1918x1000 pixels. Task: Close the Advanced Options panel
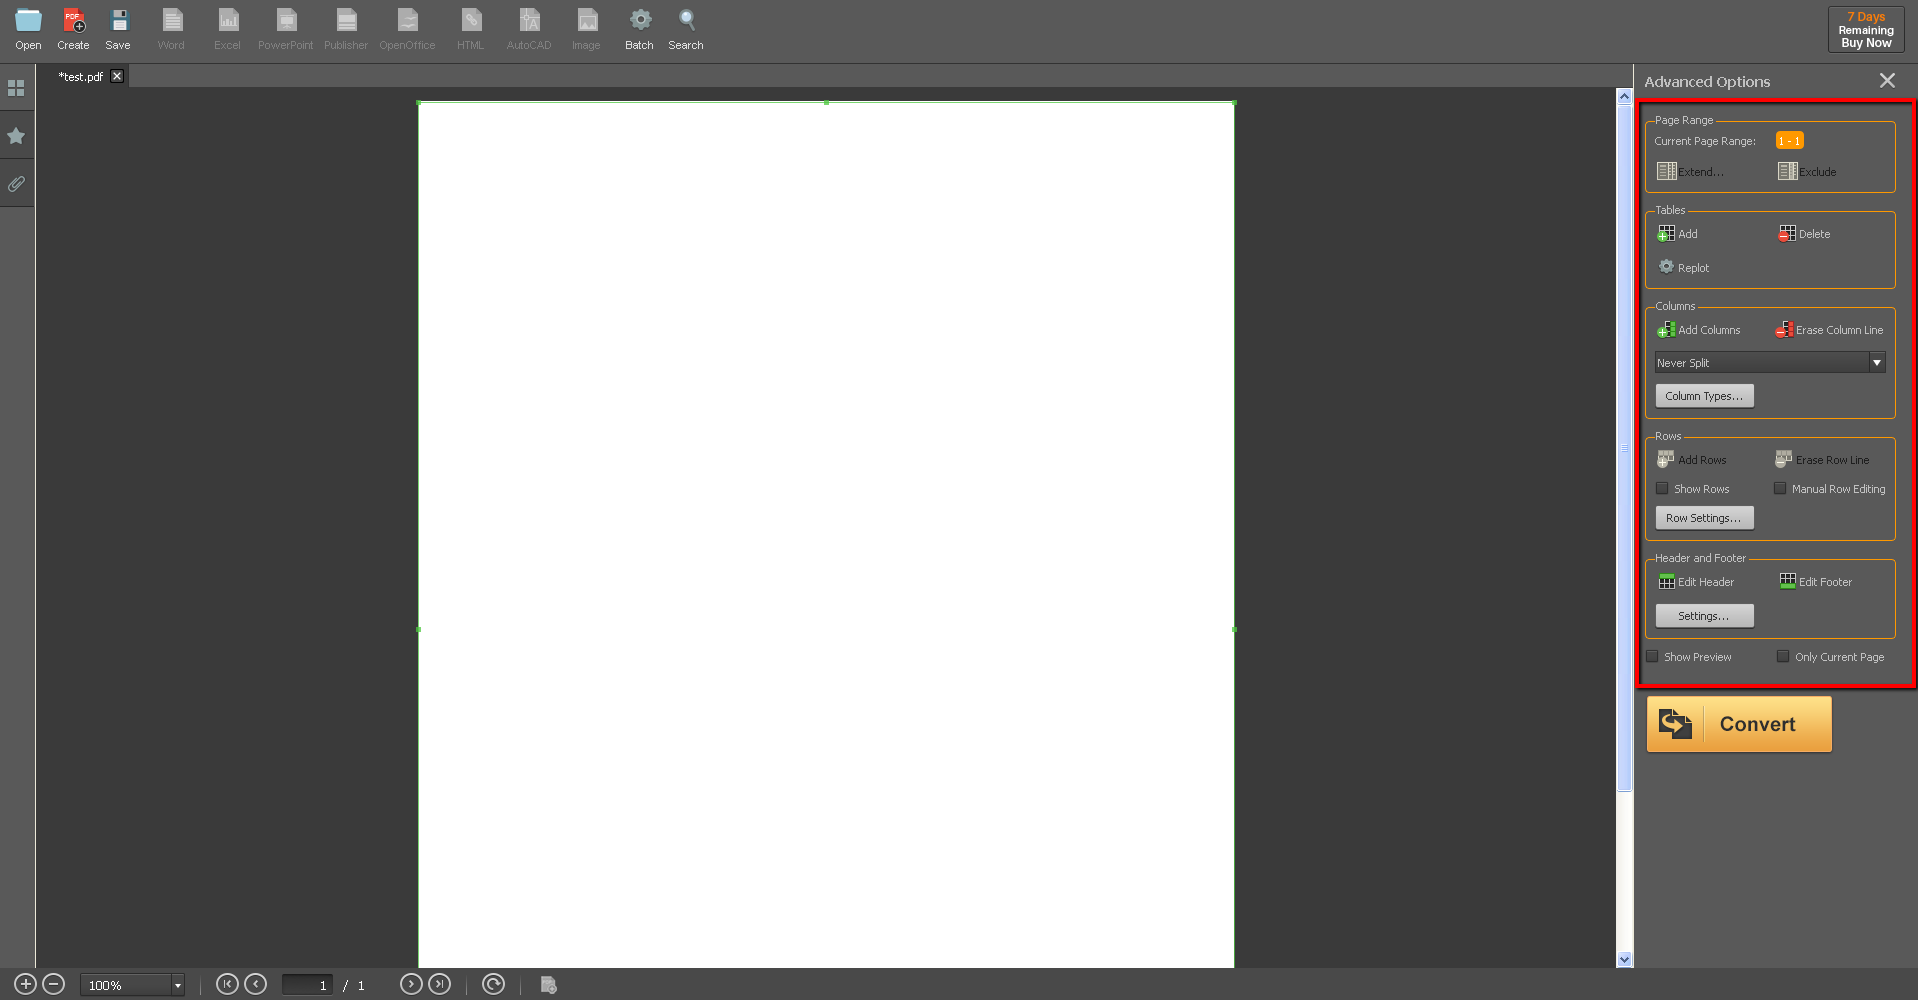click(1887, 81)
